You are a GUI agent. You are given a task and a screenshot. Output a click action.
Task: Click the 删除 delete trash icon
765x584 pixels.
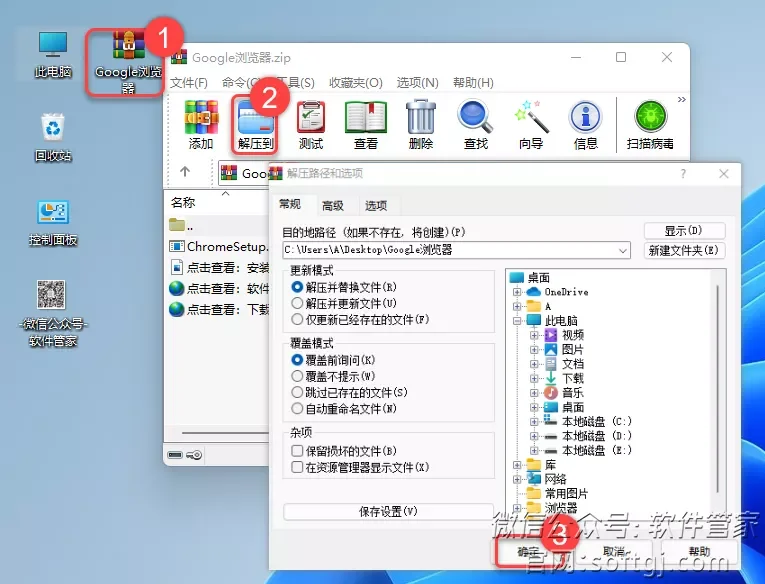pyautogui.click(x=421, y=125)
